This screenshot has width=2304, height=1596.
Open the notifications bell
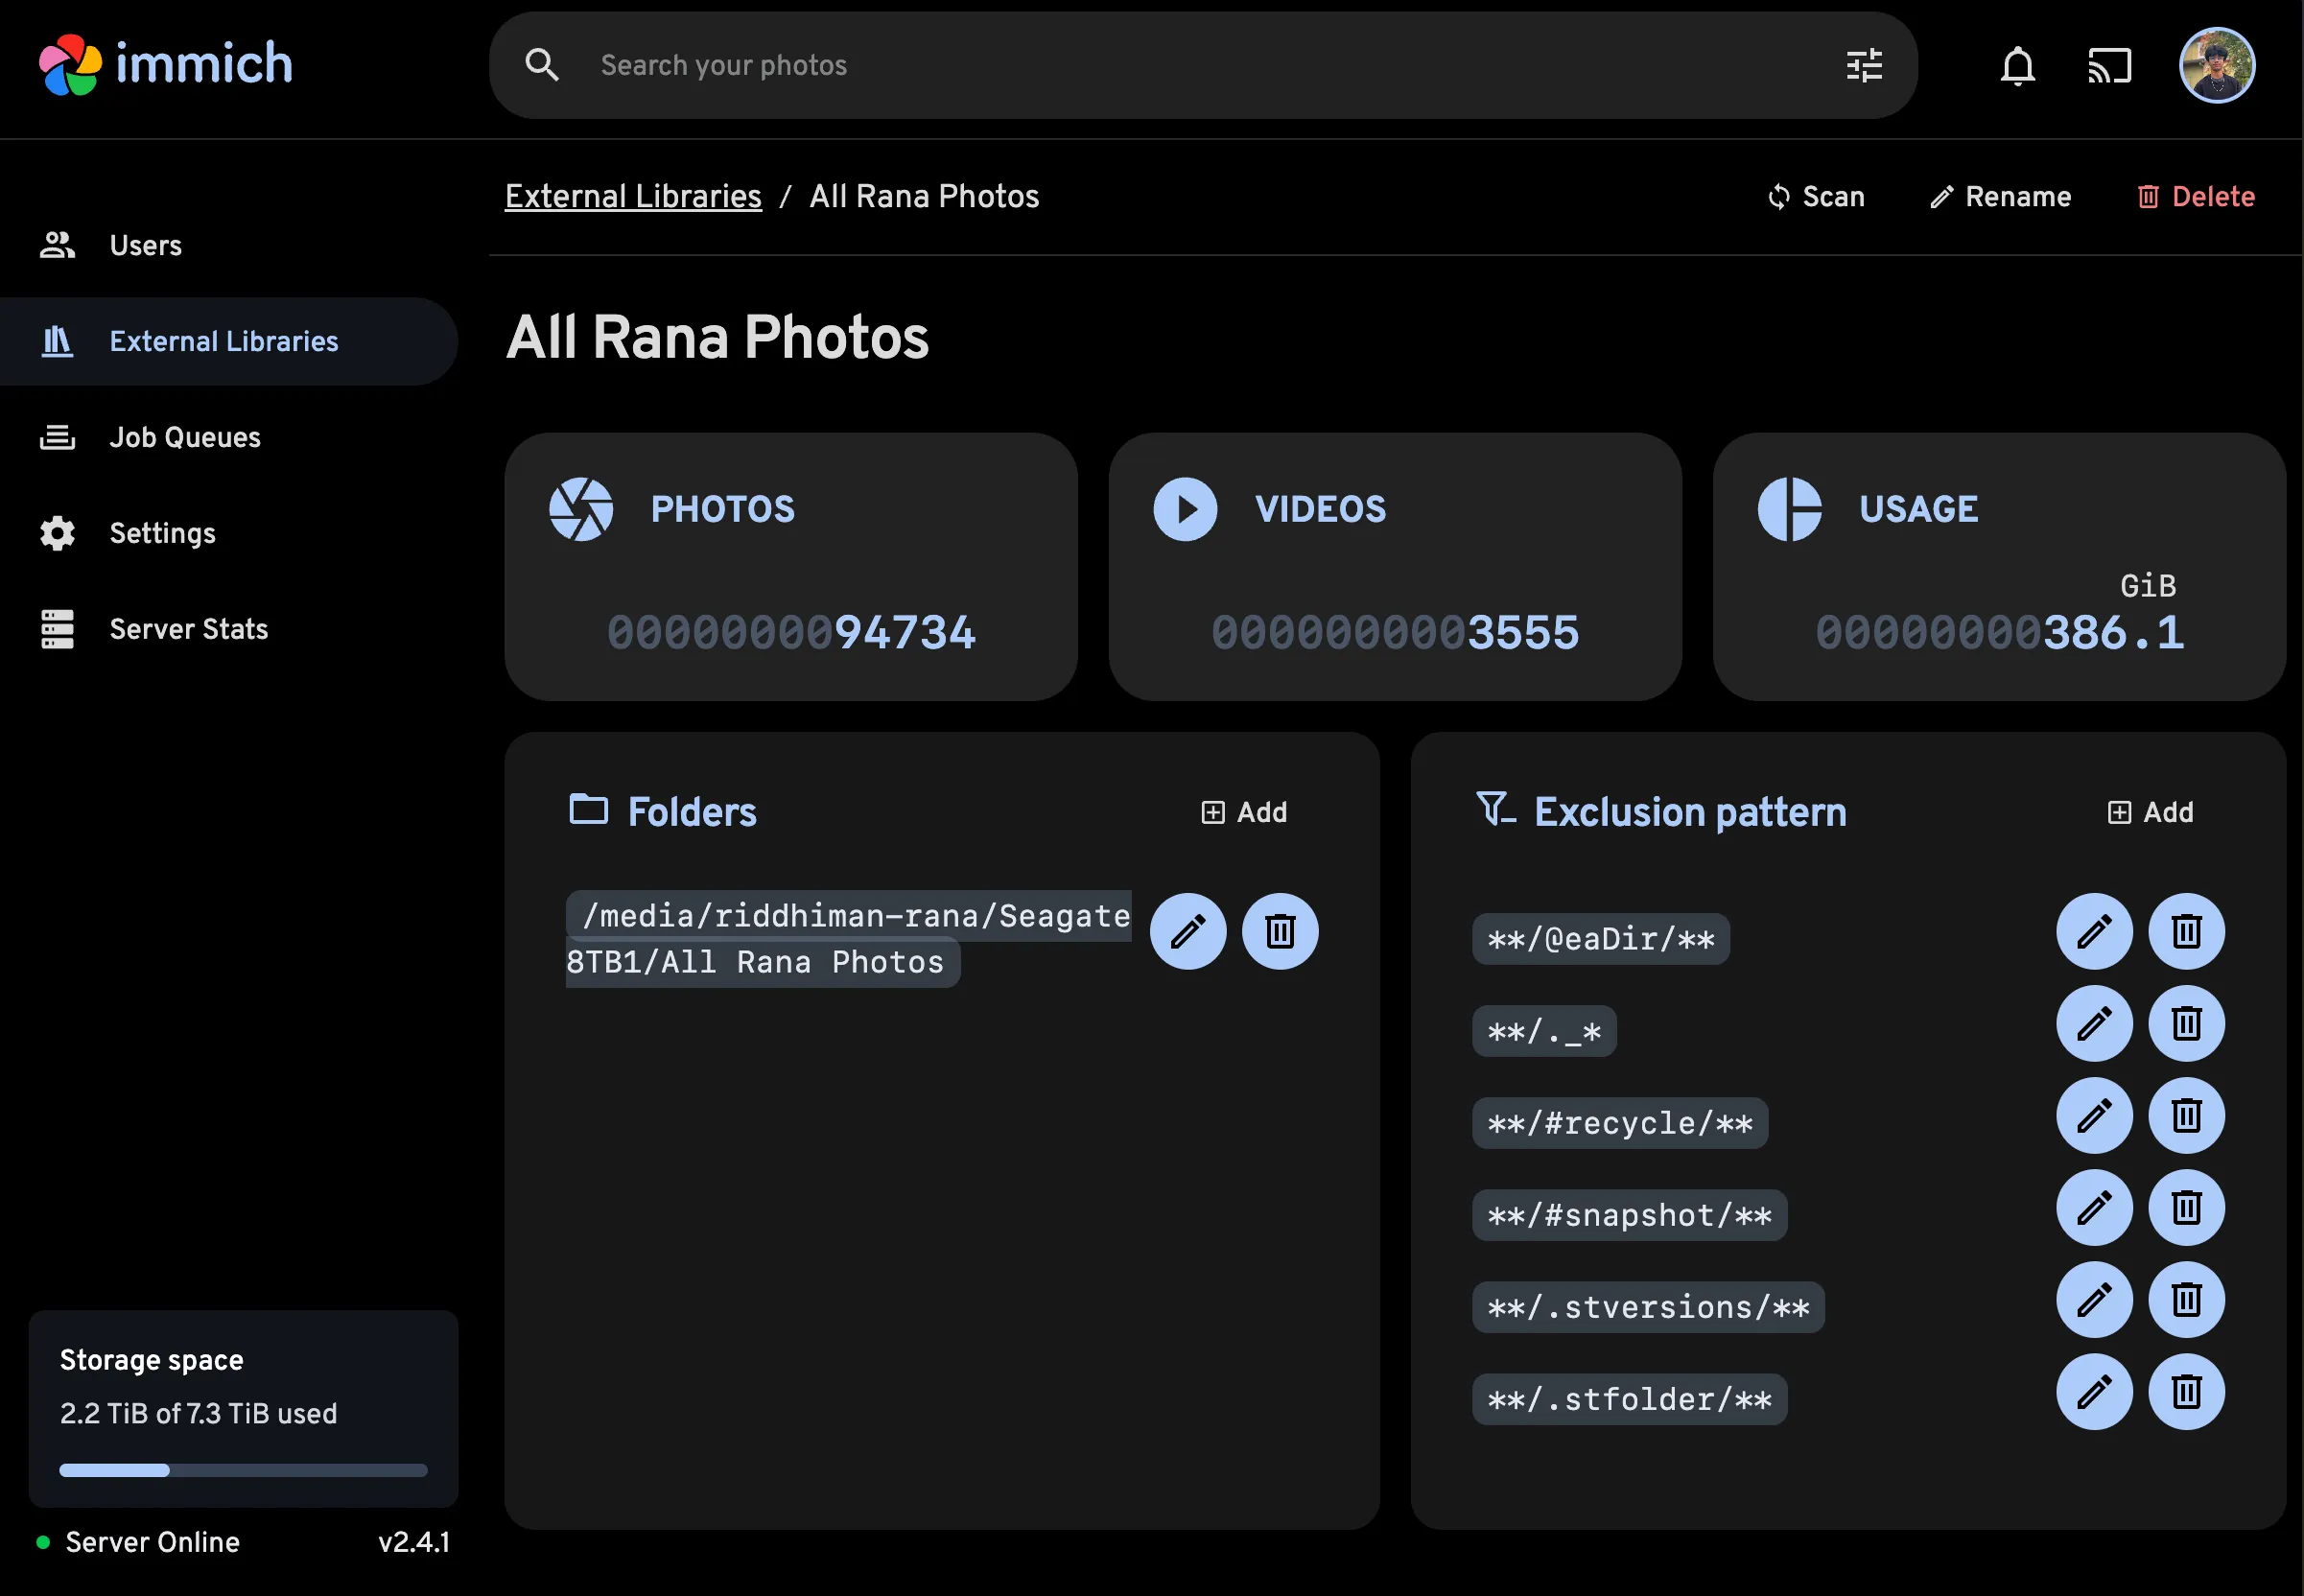tap(2017, 66)
